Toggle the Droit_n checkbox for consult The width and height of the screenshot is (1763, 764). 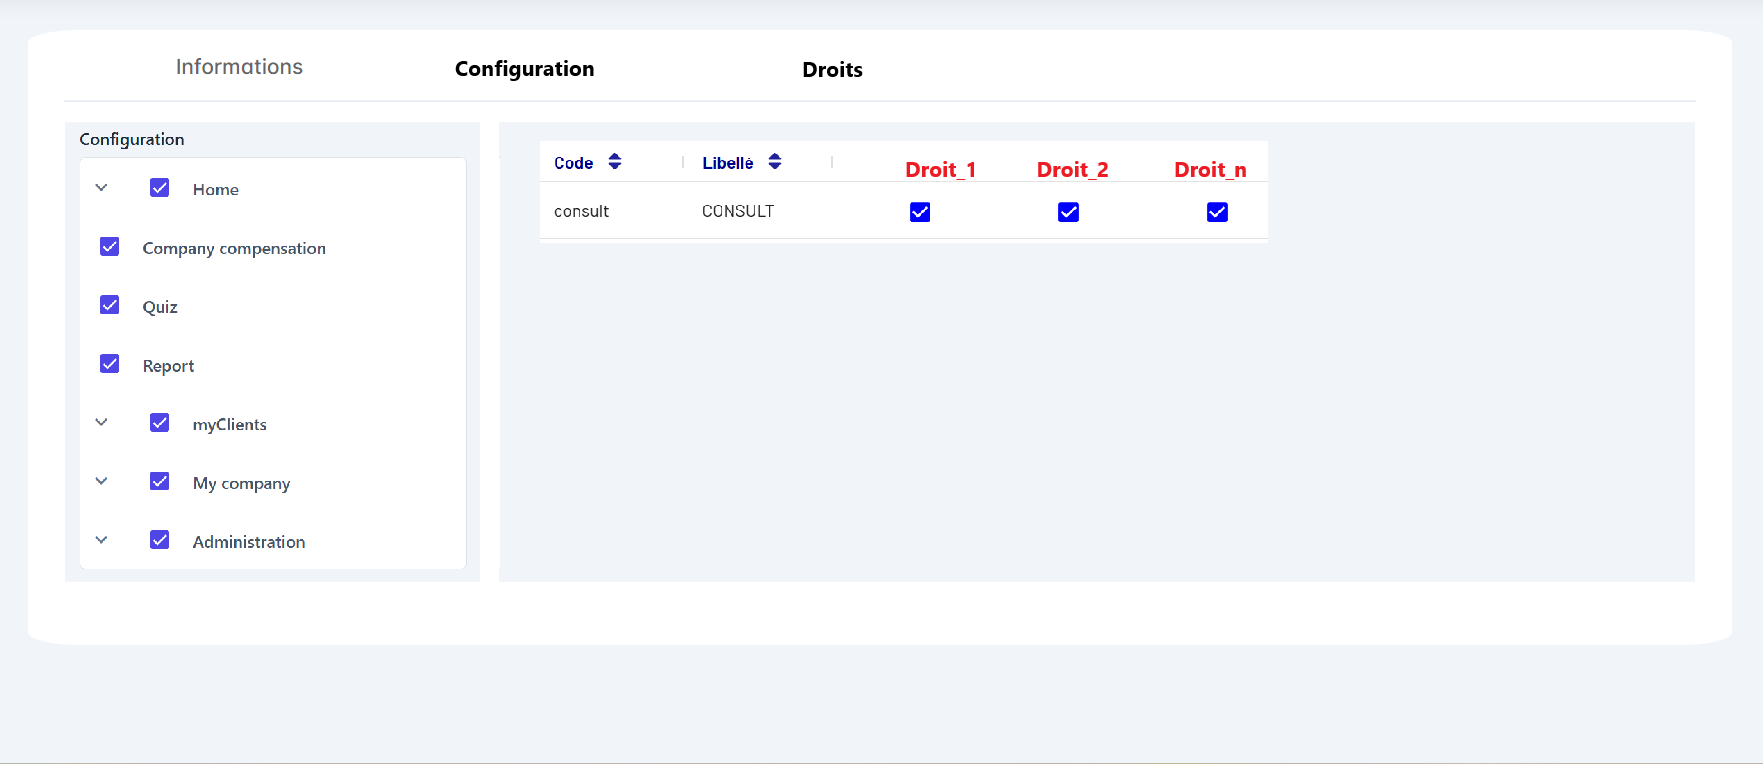tap(1217, 212)
